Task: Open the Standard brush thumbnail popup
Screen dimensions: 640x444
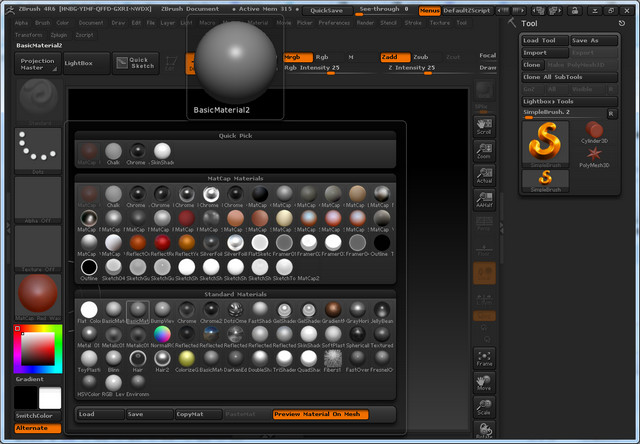Action: coord(38,102)
